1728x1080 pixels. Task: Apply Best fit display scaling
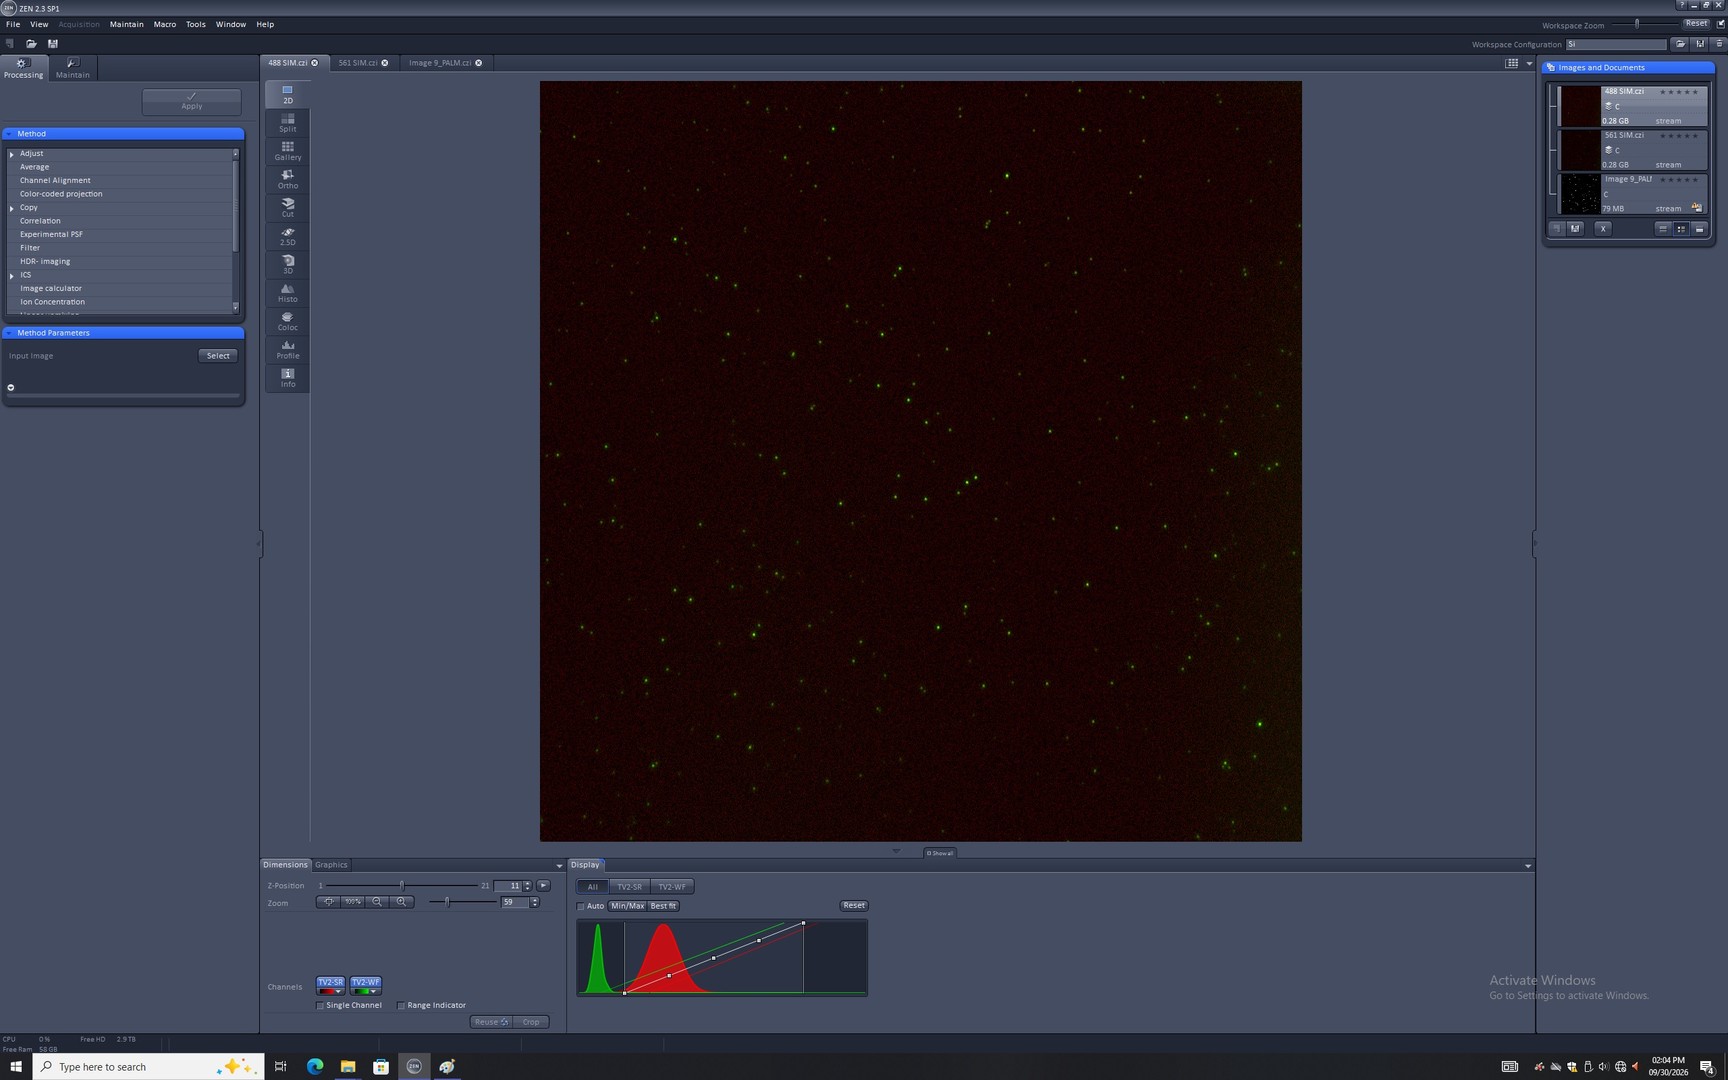663,906
